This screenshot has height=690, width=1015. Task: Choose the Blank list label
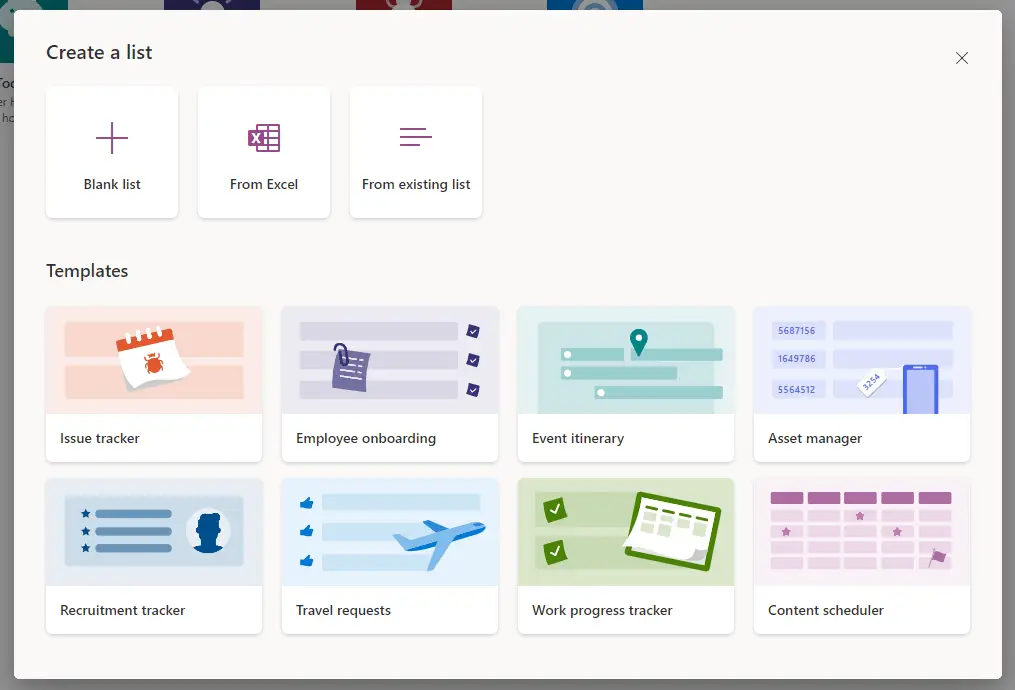point(112,184)
